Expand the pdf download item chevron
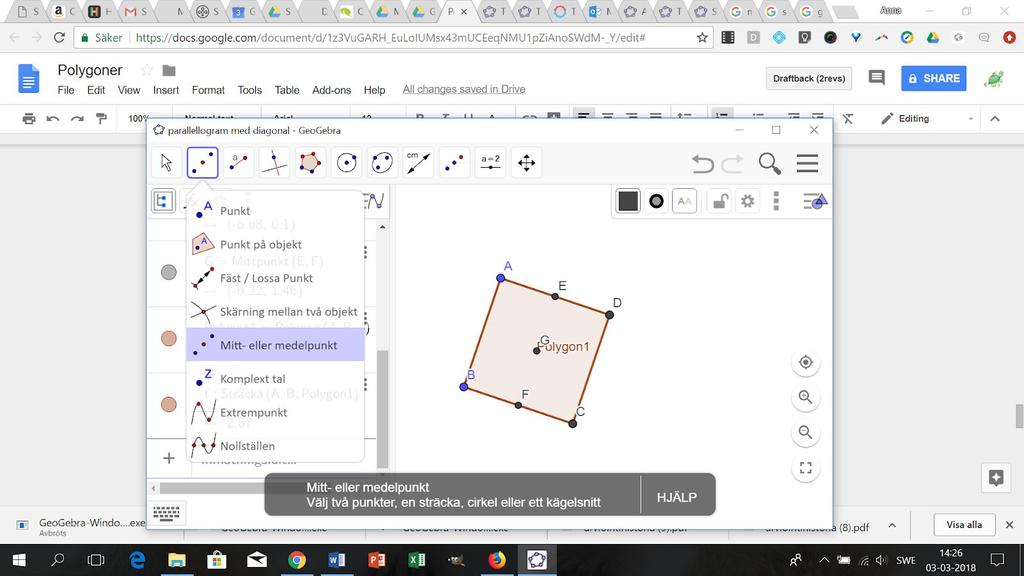The width and height of the screenshot is (1024, 576). tap(892, 525)
